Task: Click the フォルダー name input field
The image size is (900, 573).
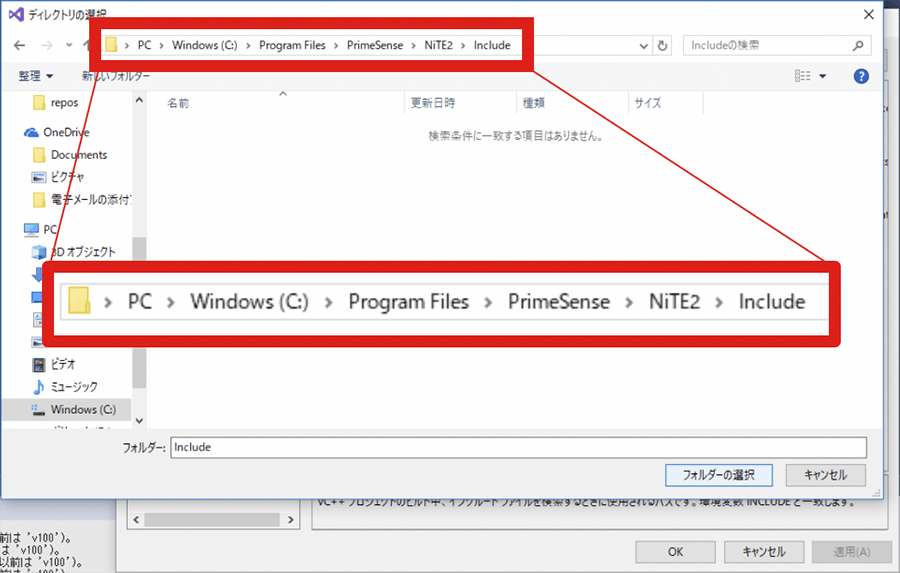Action: click(518, 447)
